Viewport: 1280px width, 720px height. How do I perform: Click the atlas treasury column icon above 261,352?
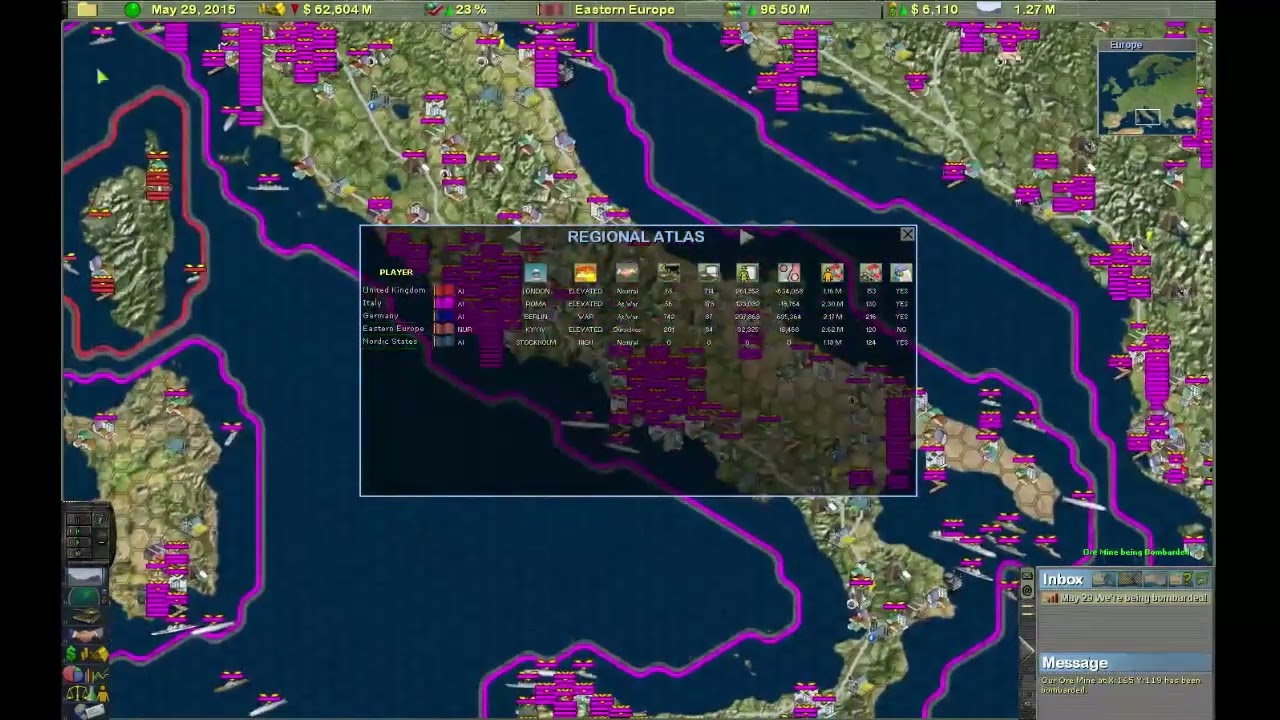tap(747, 273)
